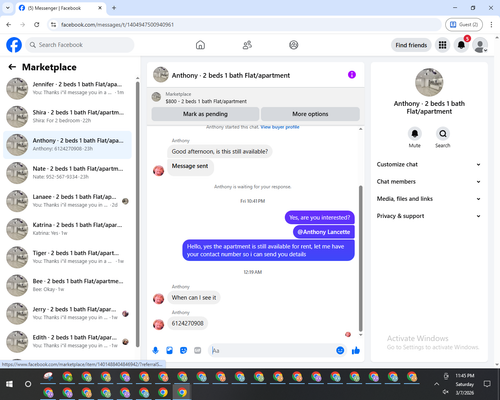Open the Guest profile button in Chrome
Image resolution: width=500 pixels, height=400 pixels.
point(464,25)
